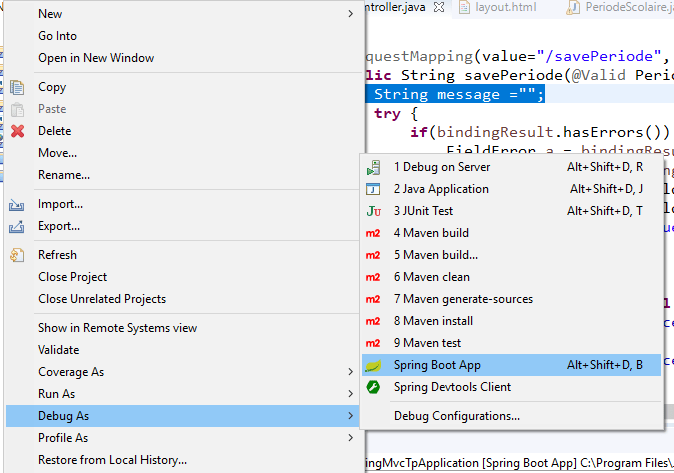Expand the Profile As submenu arrow
674x473 pixels.
pyautogui.click(x=351, y=438)
